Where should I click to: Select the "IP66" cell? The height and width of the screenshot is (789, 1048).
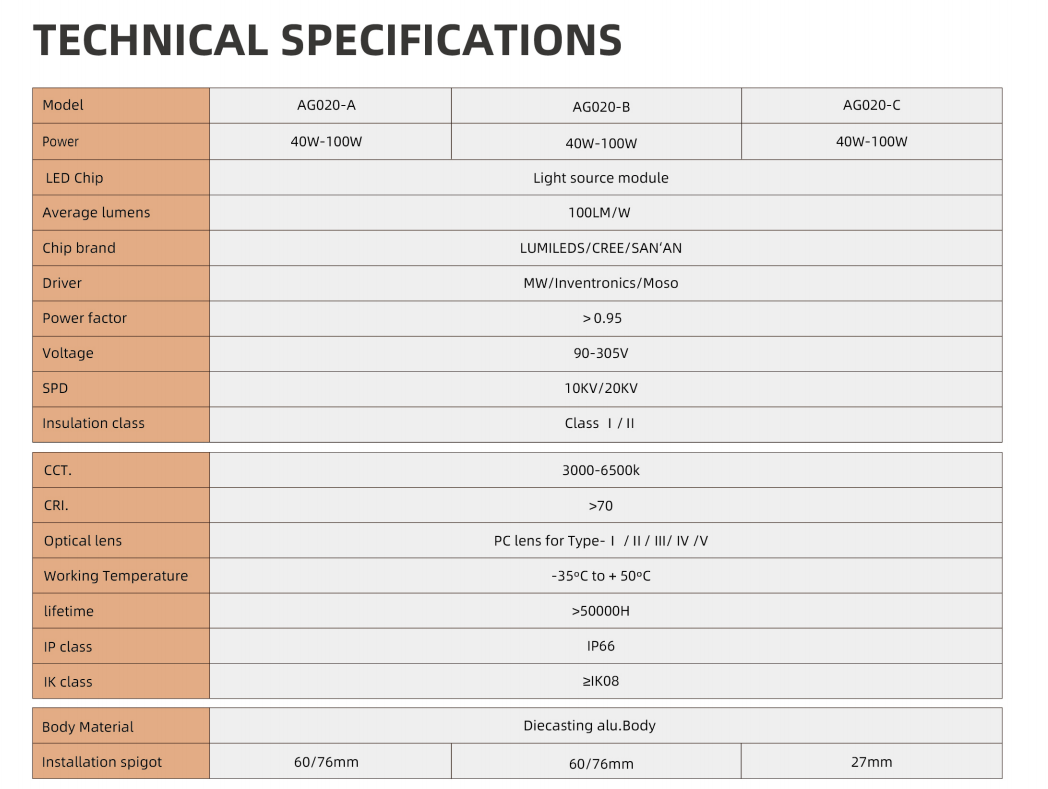[x=601, y=646]
